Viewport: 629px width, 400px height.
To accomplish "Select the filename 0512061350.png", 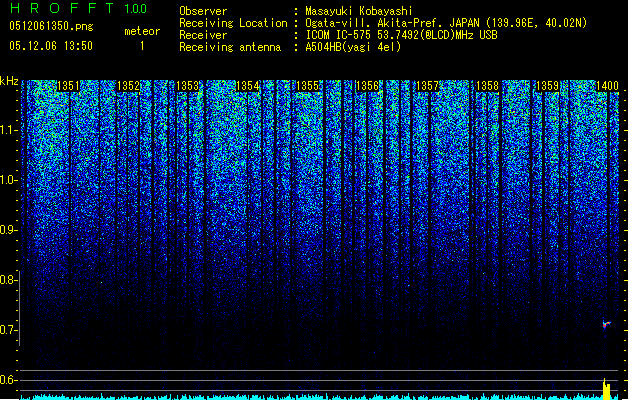I will pyautogui.click(x=51, y=26).
